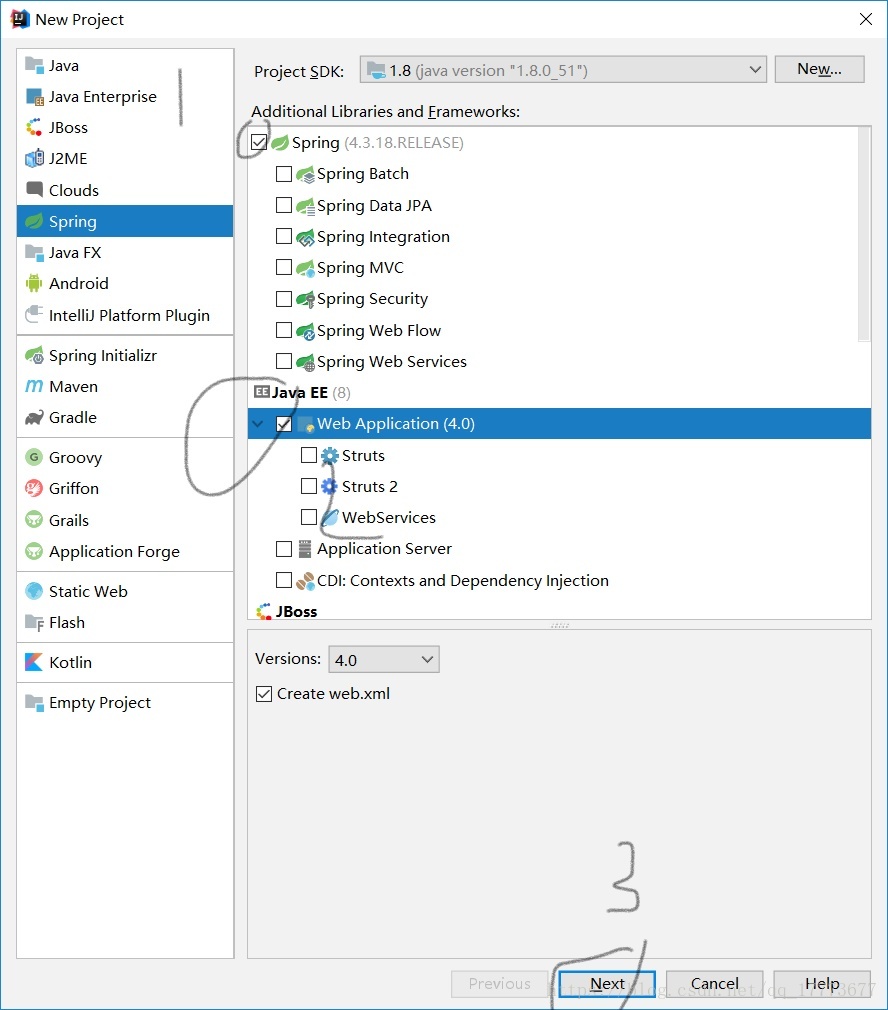Image resolution: width=888 pixels, height=1010 pixels.
Task: Enable the Spring Data JPA checkbox
Action: coord(283,205)
